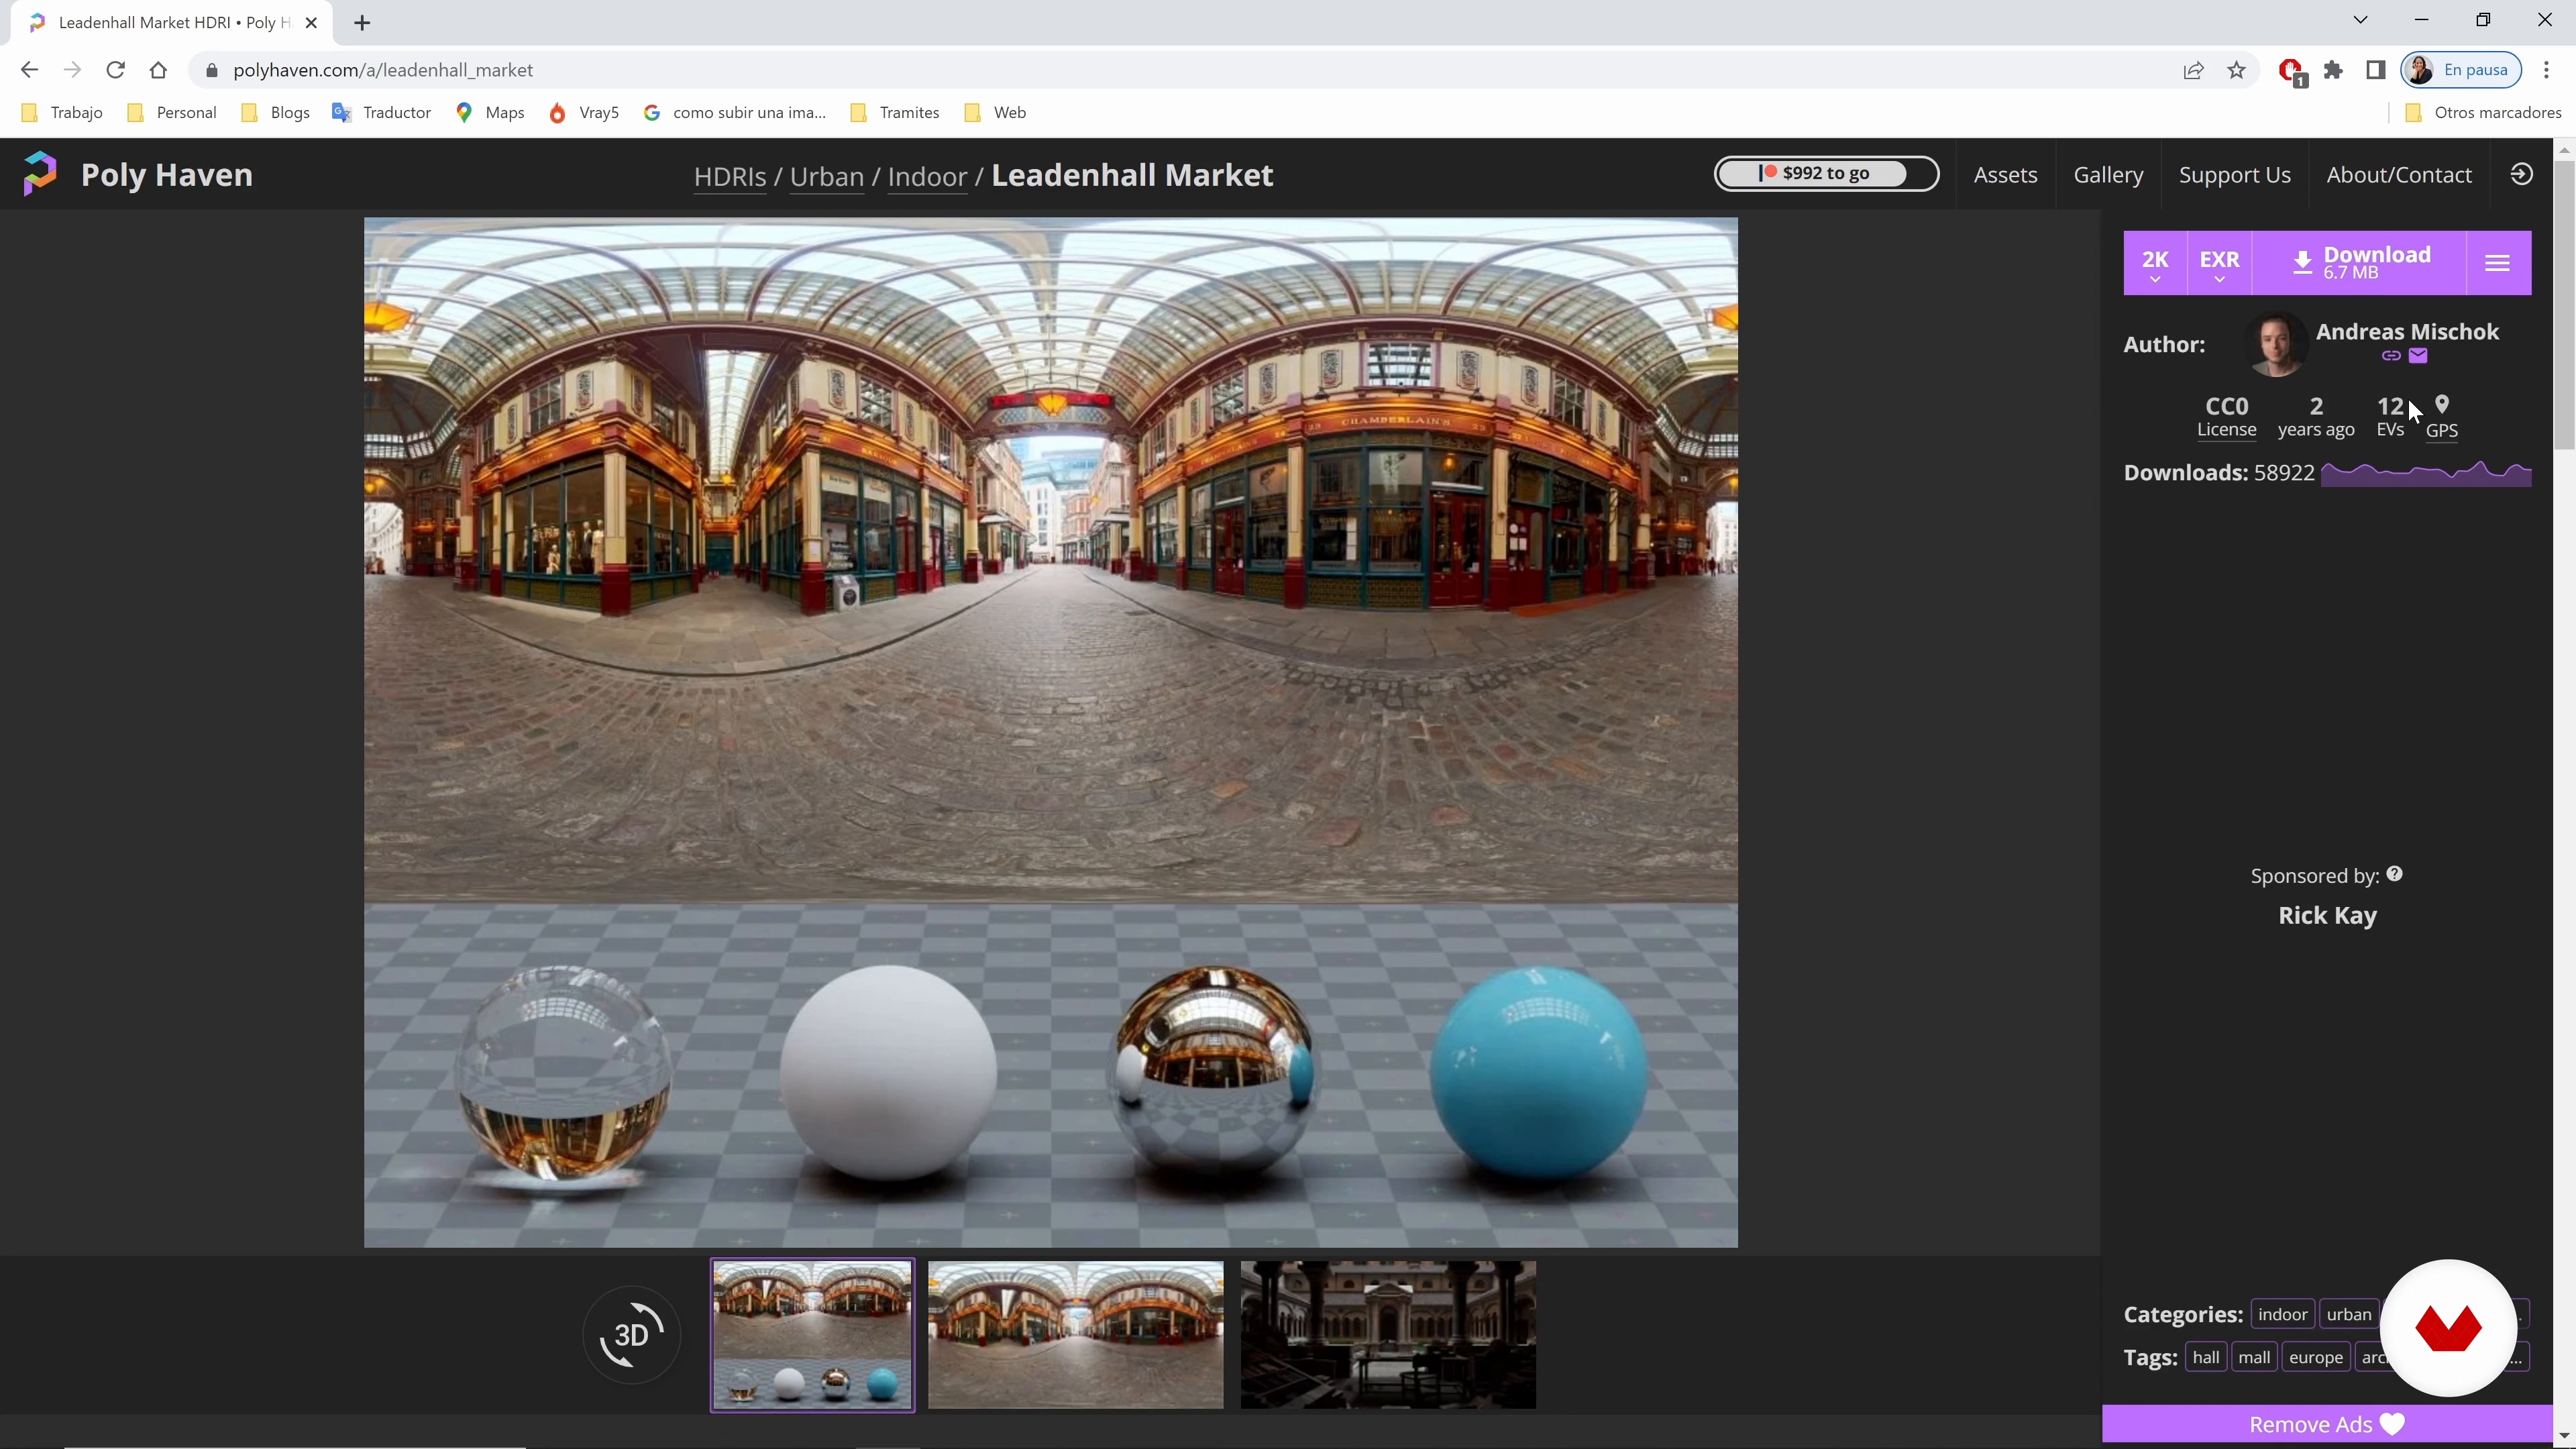Open the Maps bookmark

pyautogui.click(x=490, y=112)
